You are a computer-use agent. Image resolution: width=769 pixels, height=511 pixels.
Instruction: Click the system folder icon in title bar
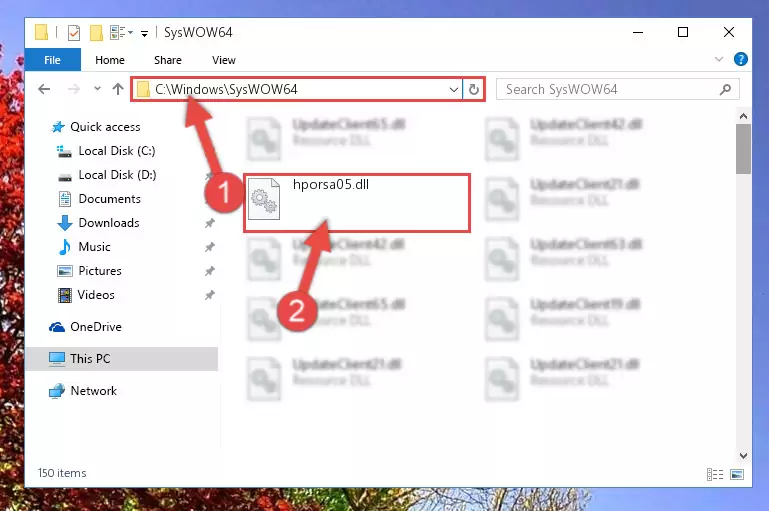click(42, 32)
